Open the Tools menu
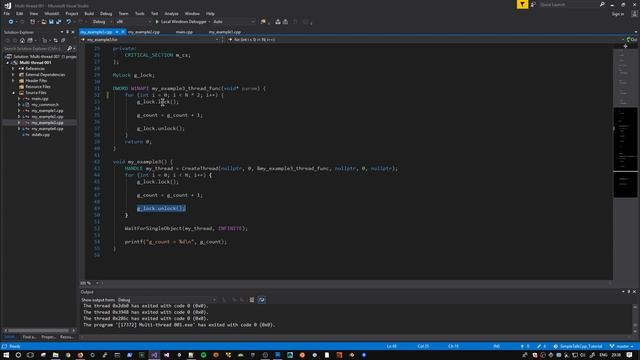The width and height of the screenshot is (640, 360). (140, 13)
